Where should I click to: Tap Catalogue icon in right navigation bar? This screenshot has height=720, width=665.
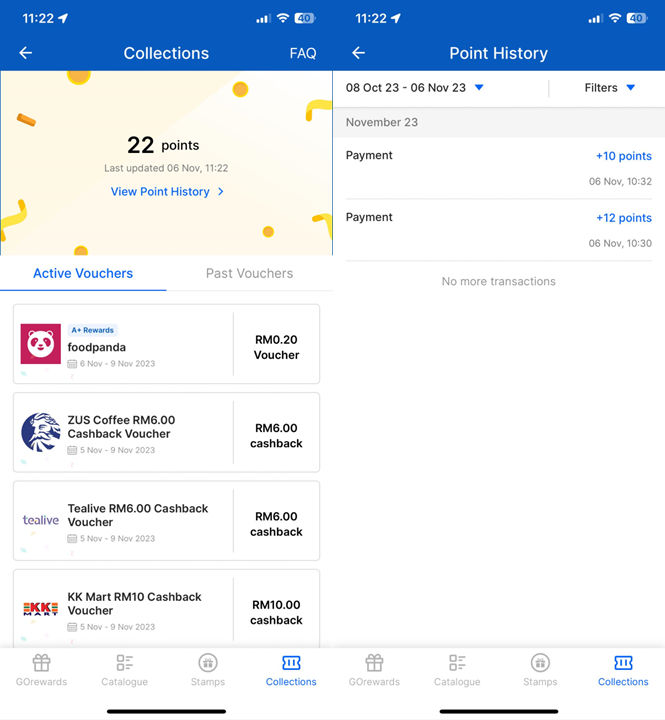click(457, 663)
